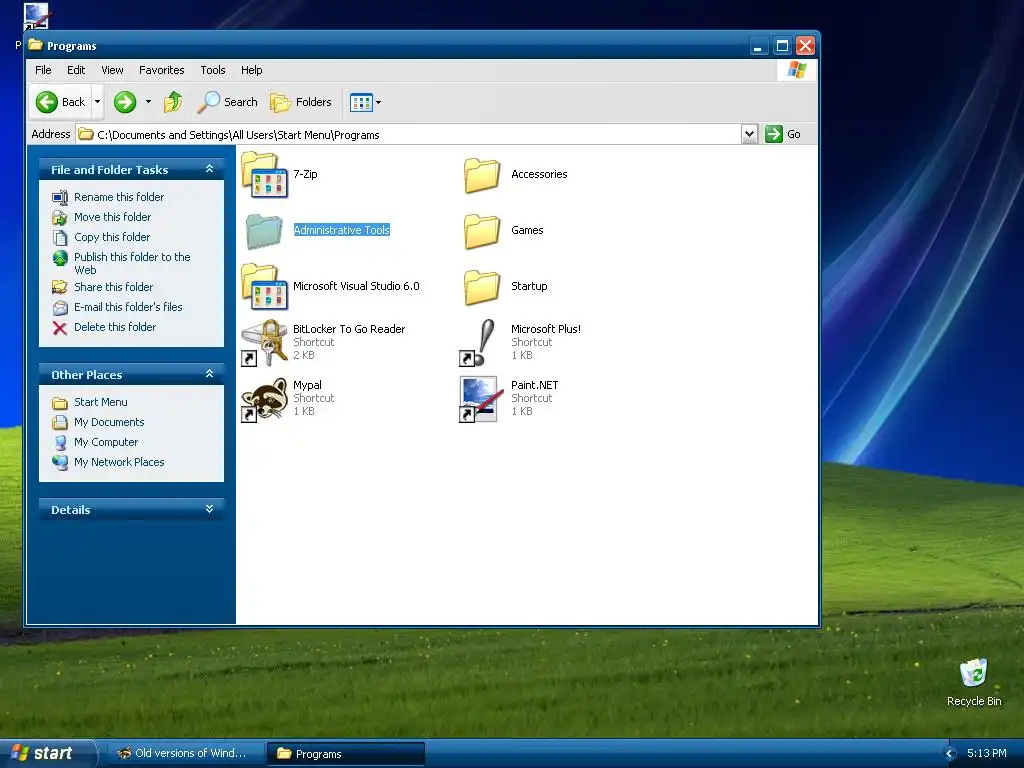This screenshot has width=1024, height=768.
Task: Go up one folder level
Action: pos(173,102)
